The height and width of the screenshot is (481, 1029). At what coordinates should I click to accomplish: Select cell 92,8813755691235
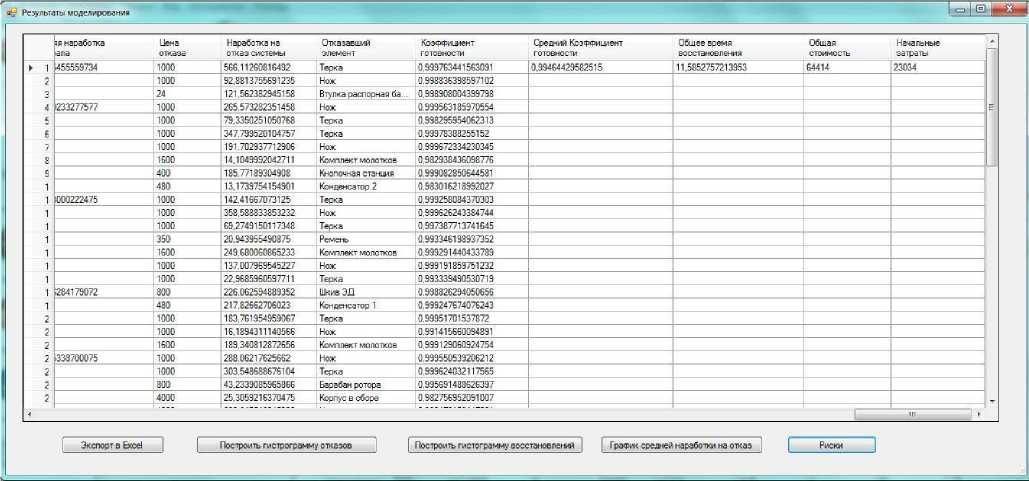coord(268,81)
